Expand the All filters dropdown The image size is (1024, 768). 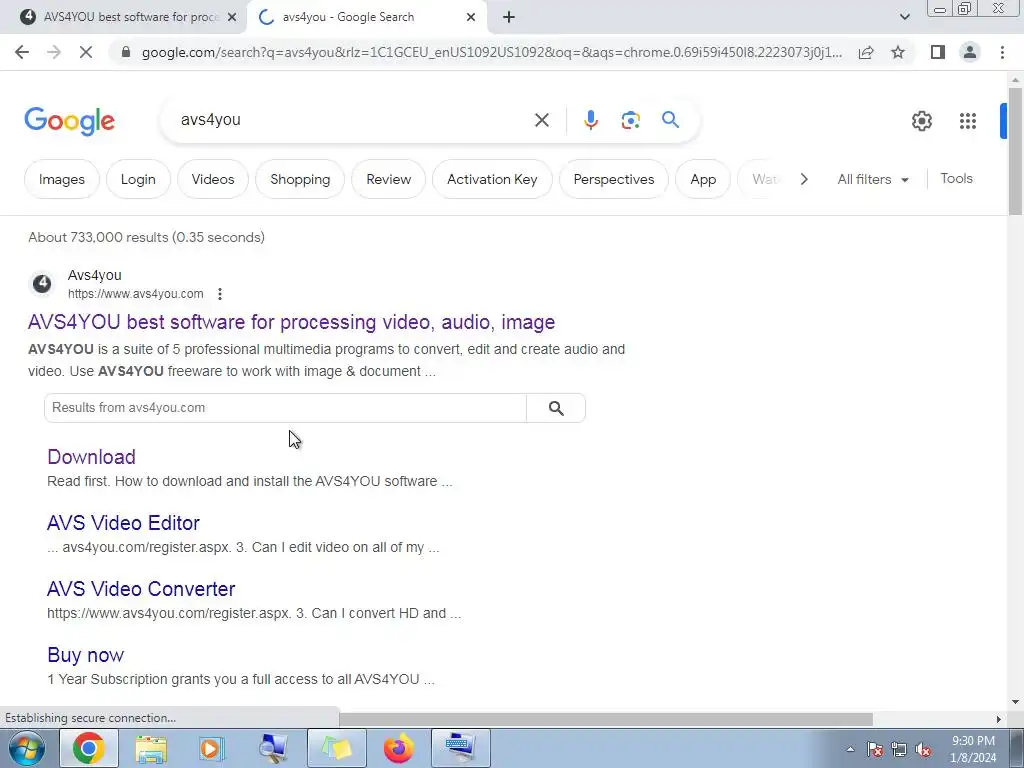click(873, 179)
